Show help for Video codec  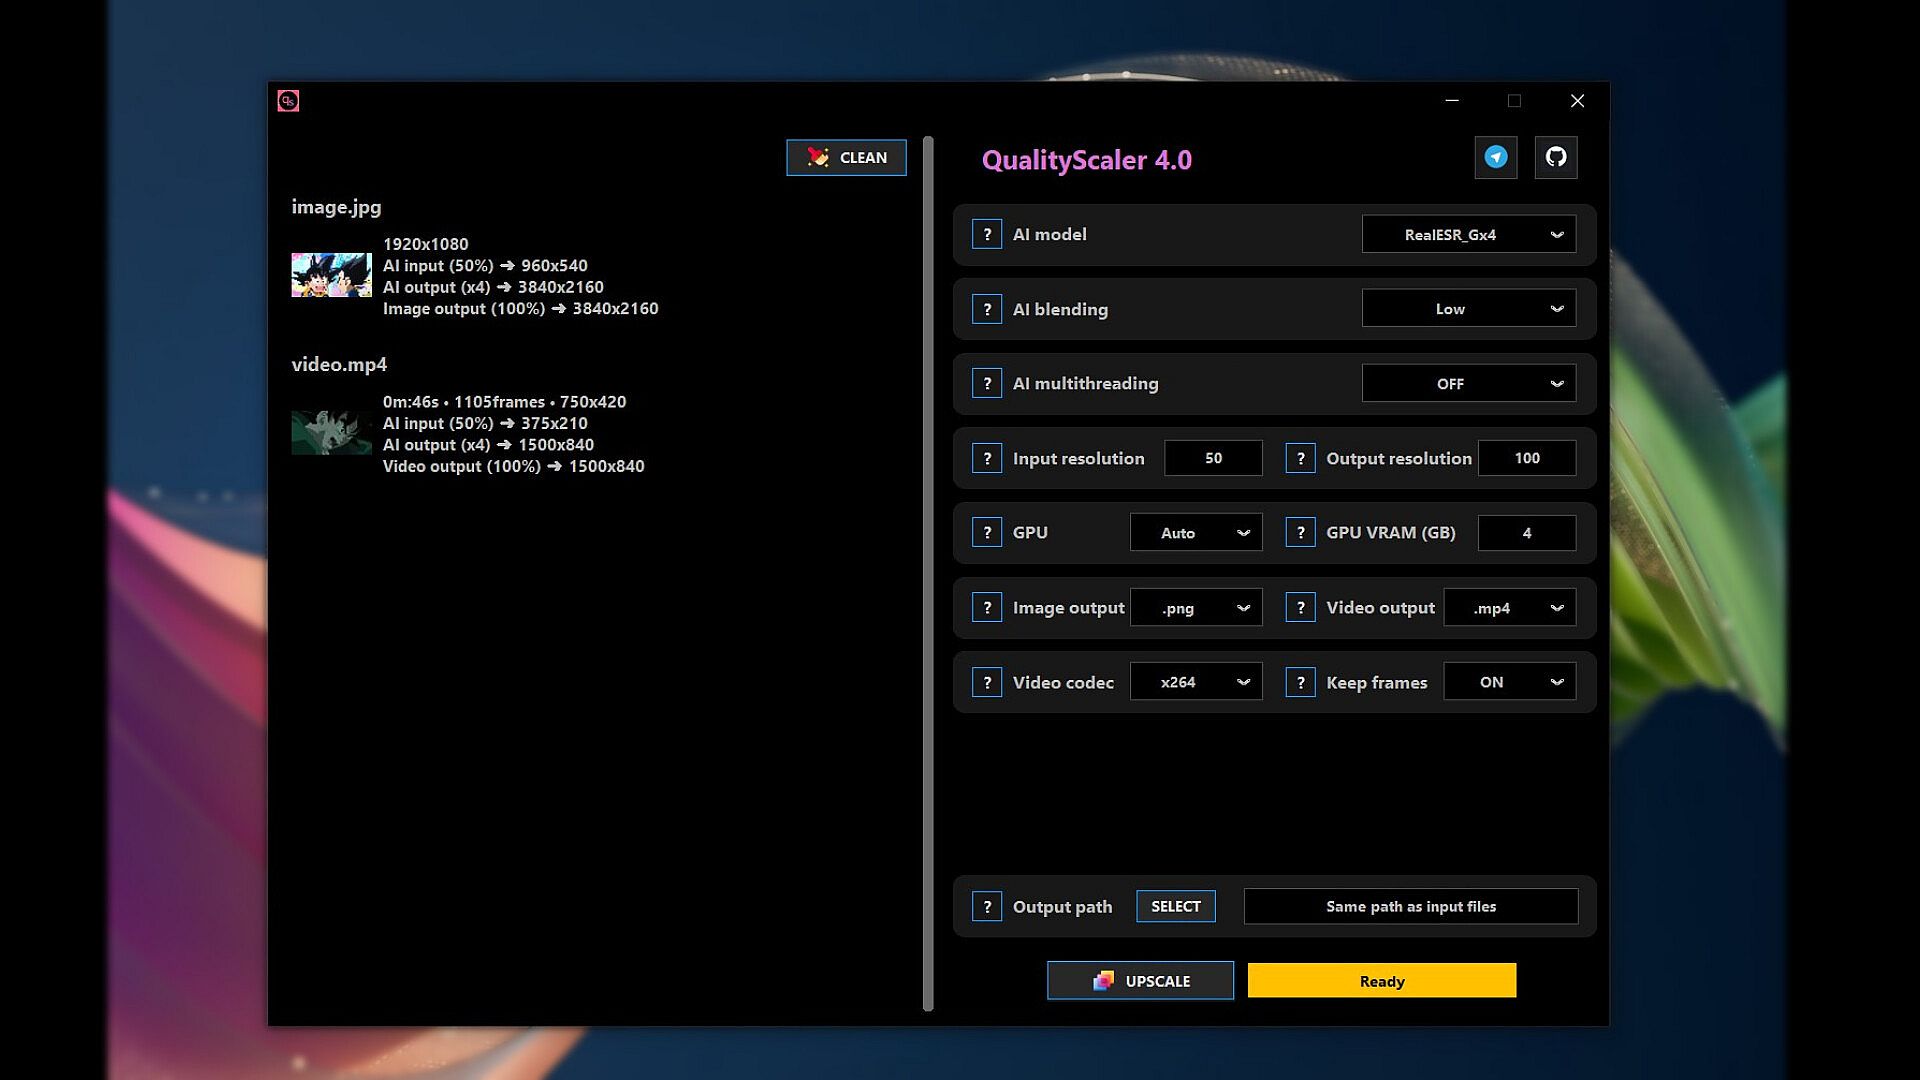[x=986, y=682]
